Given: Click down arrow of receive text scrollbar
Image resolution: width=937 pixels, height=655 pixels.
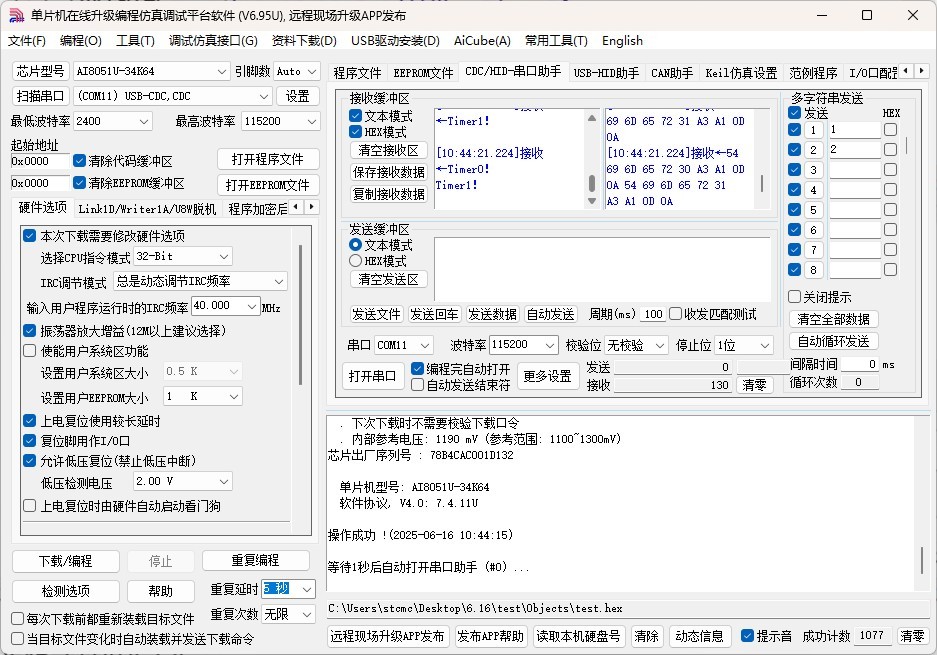Looking at the screenshot, I should tap(592, 201).
